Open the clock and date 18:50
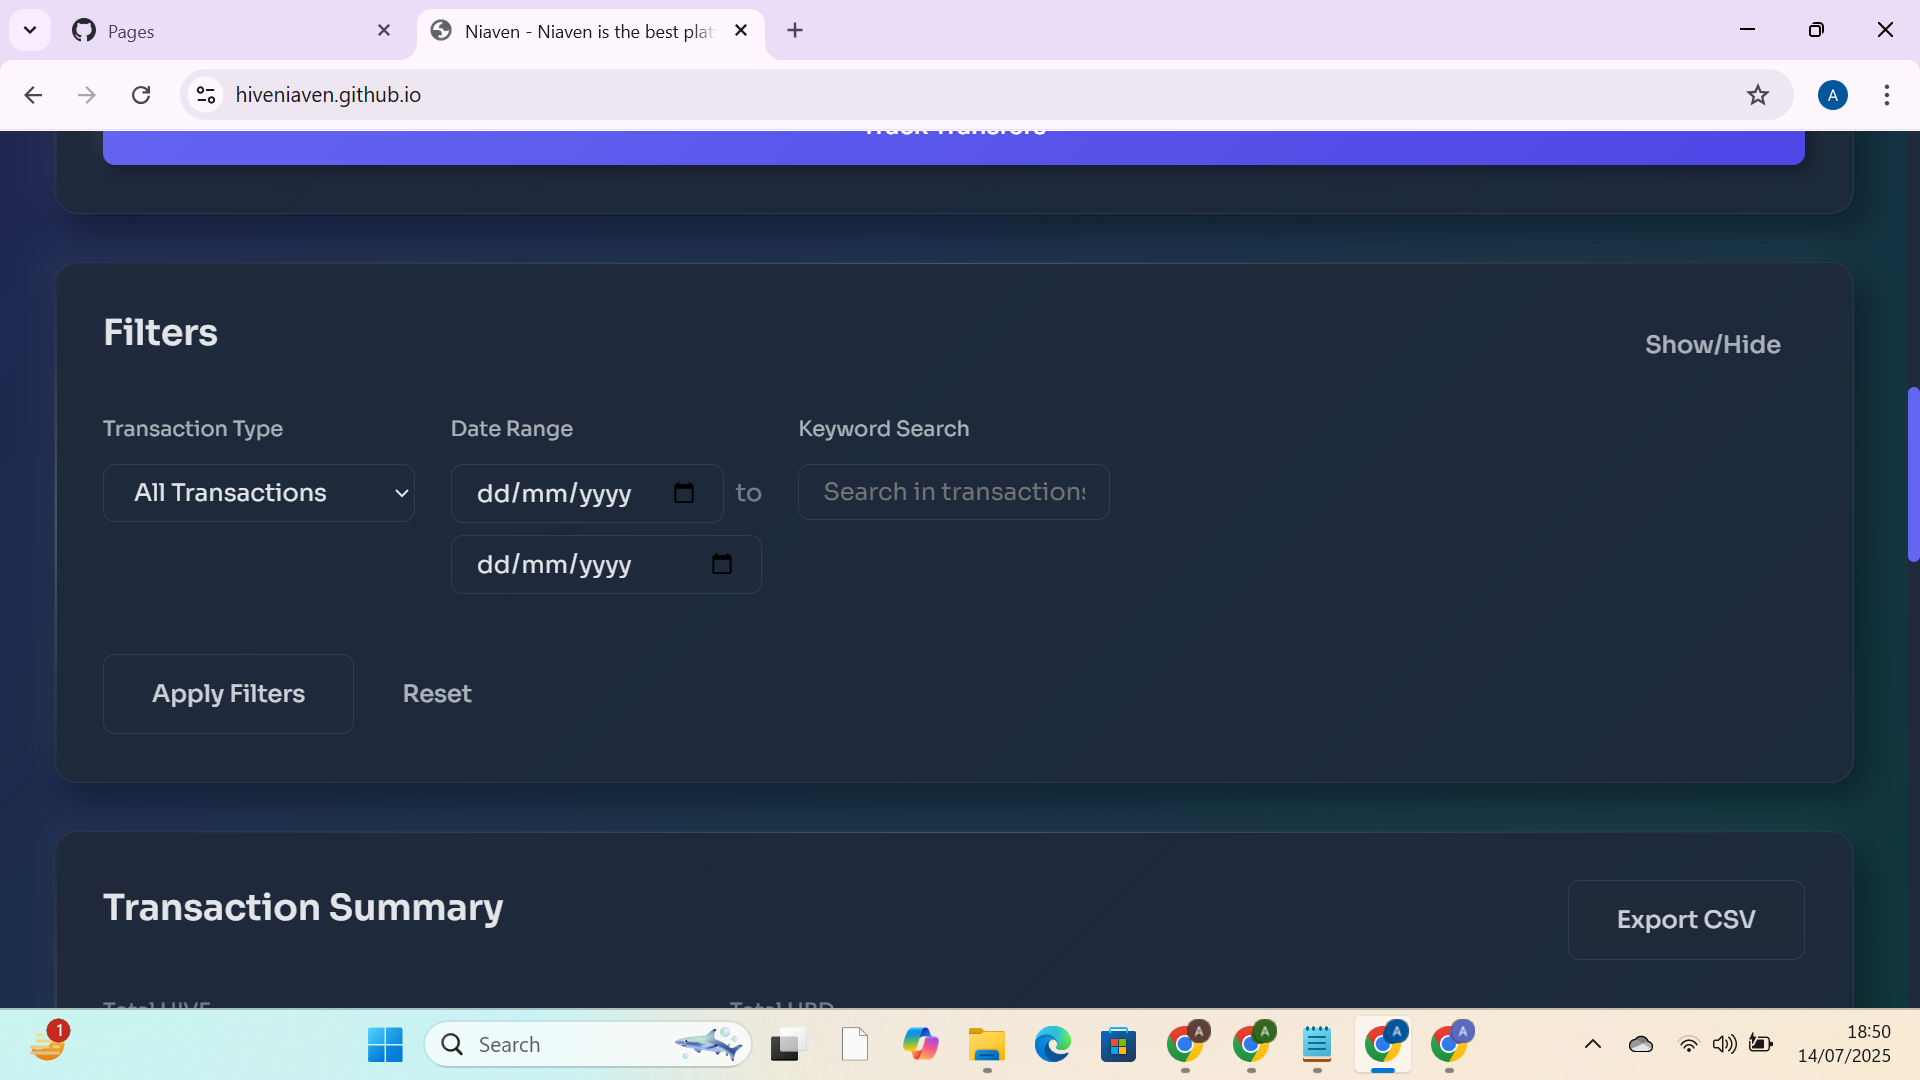 tap(1844, 1044)
